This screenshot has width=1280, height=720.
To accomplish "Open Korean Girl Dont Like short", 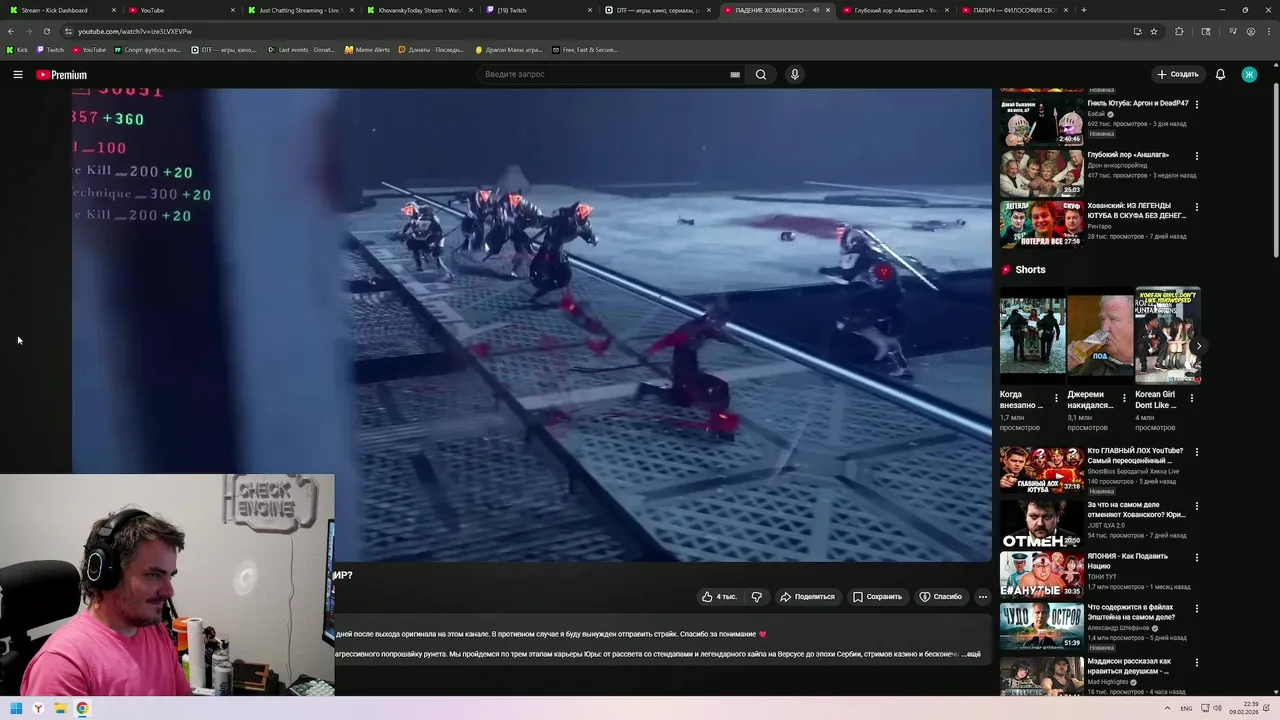I will (x=1167, y=336).
